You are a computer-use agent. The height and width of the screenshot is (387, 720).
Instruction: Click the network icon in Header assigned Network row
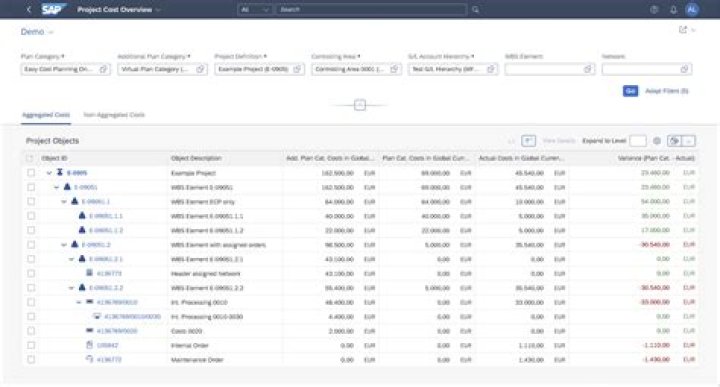click(90, 273)
